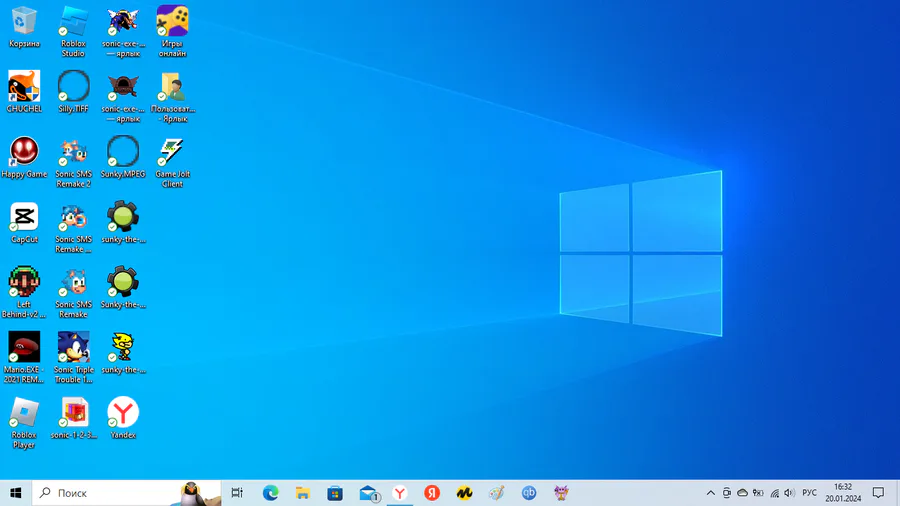Viewport: 900px width, 506px height.
Task: Open the red Я Yandex taskbar icon
Action: point(432,493)
